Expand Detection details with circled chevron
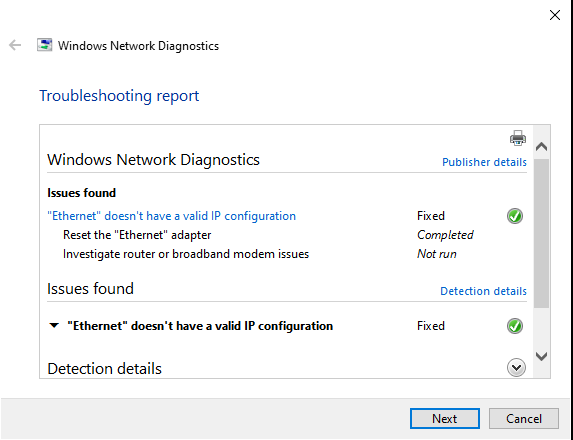This screenshot has height=440, width=573. point(516,368)
